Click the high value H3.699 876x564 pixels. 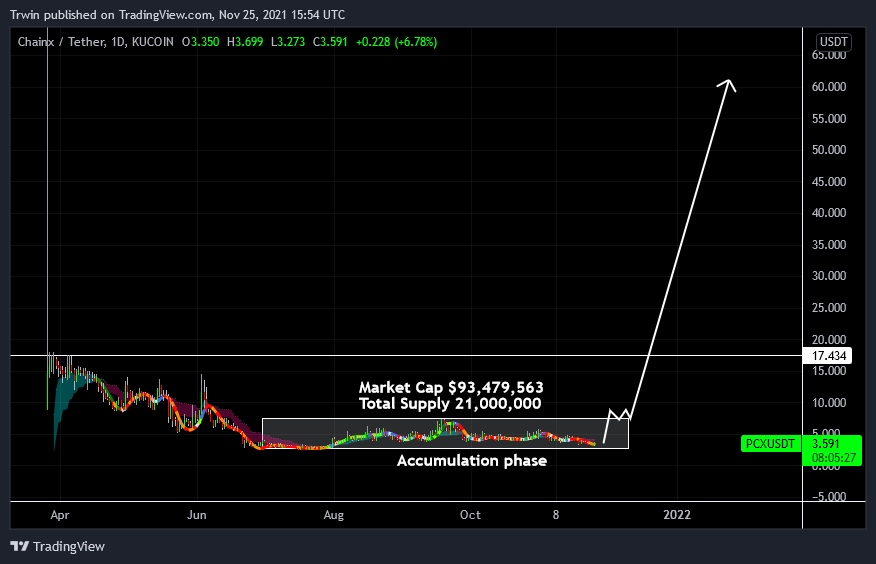245,42
